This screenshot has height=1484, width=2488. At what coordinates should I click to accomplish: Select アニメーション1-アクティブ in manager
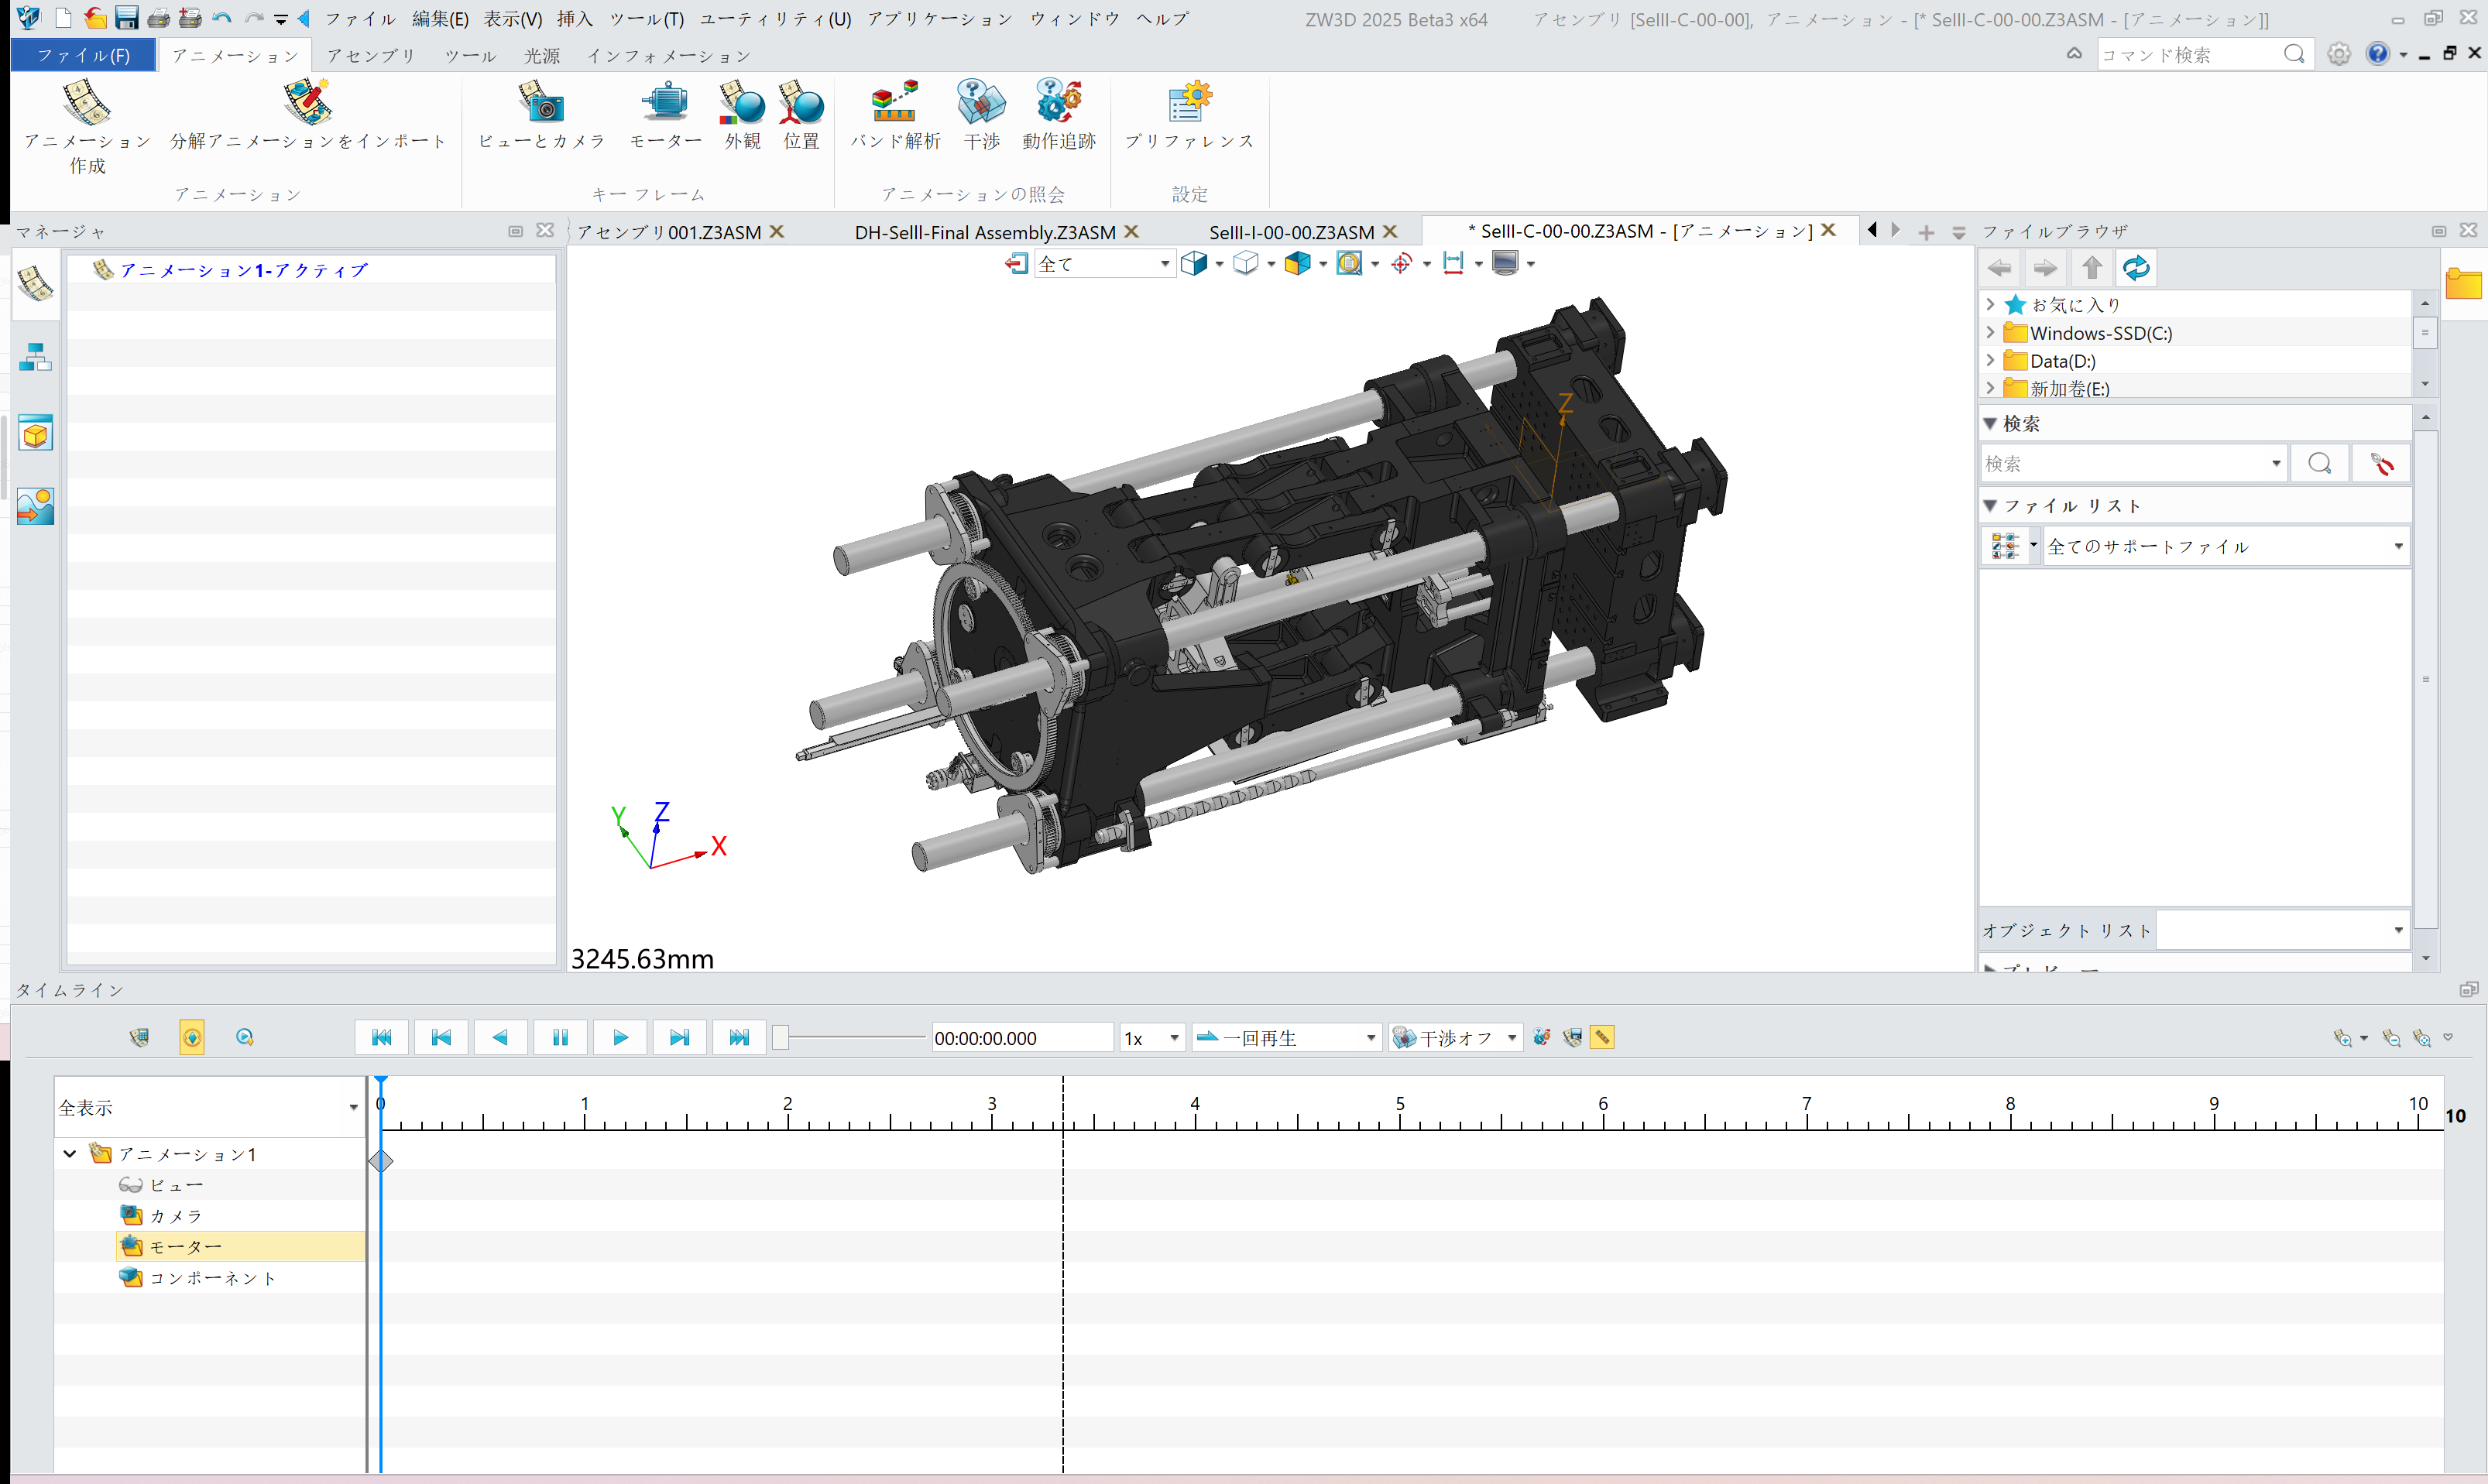(243, 270)
